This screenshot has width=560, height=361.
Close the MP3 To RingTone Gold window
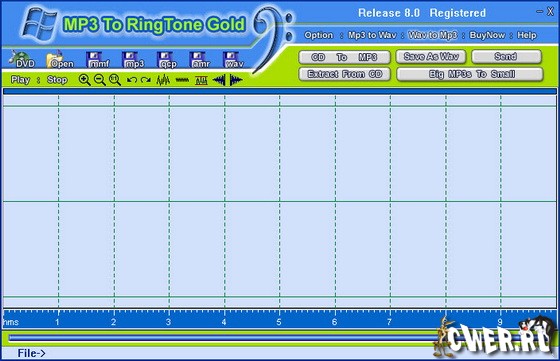tap(550, 12)
